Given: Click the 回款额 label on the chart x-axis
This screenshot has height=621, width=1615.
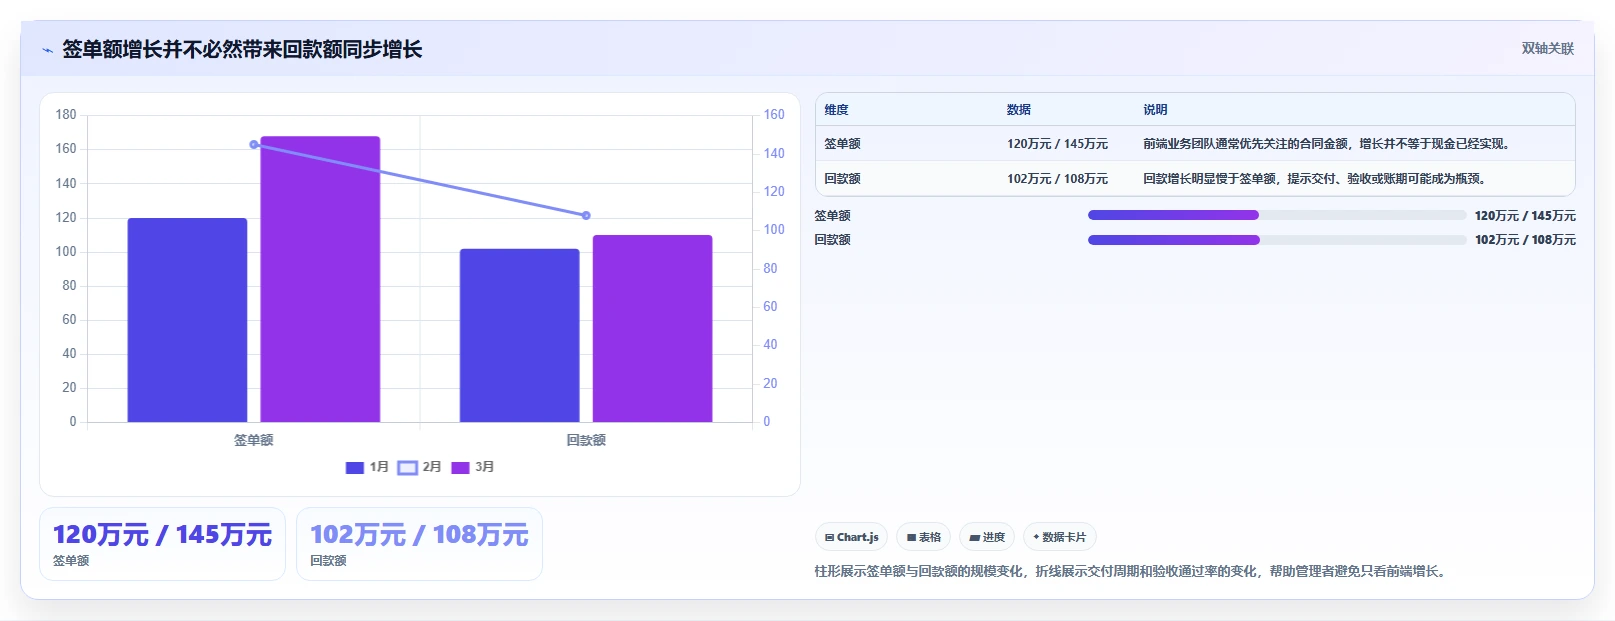Looking at the screenshot, I should click(x=586, y=440).
